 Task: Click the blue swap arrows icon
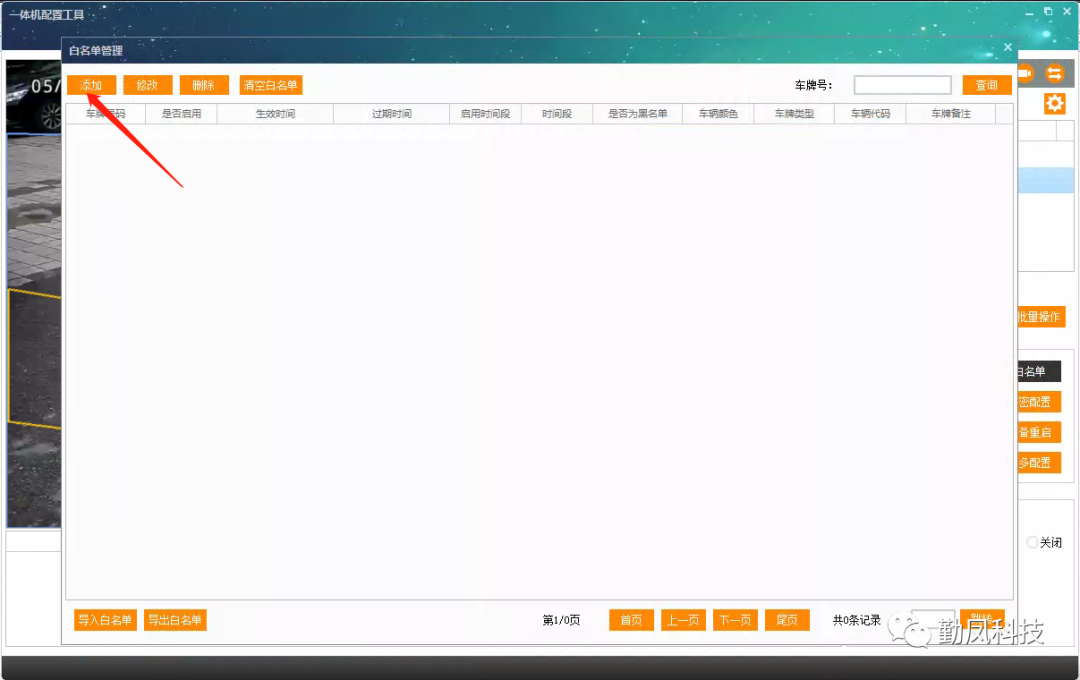tap(1057, 72)
